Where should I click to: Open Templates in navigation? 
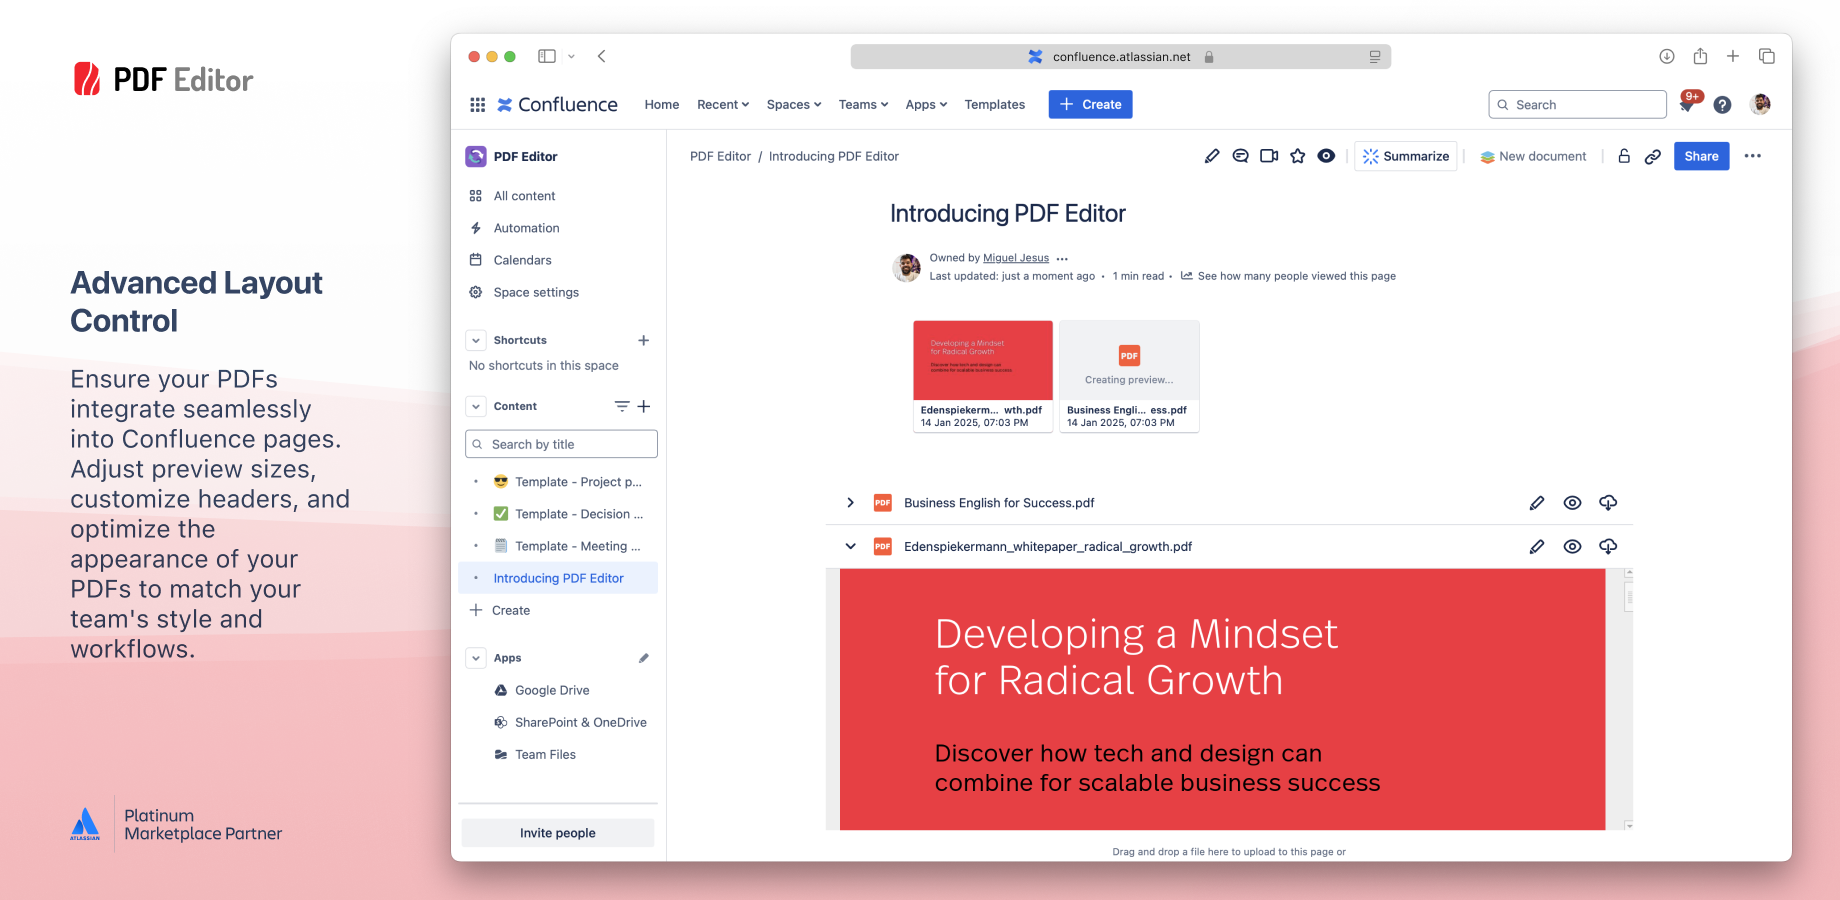coord(994,104)
